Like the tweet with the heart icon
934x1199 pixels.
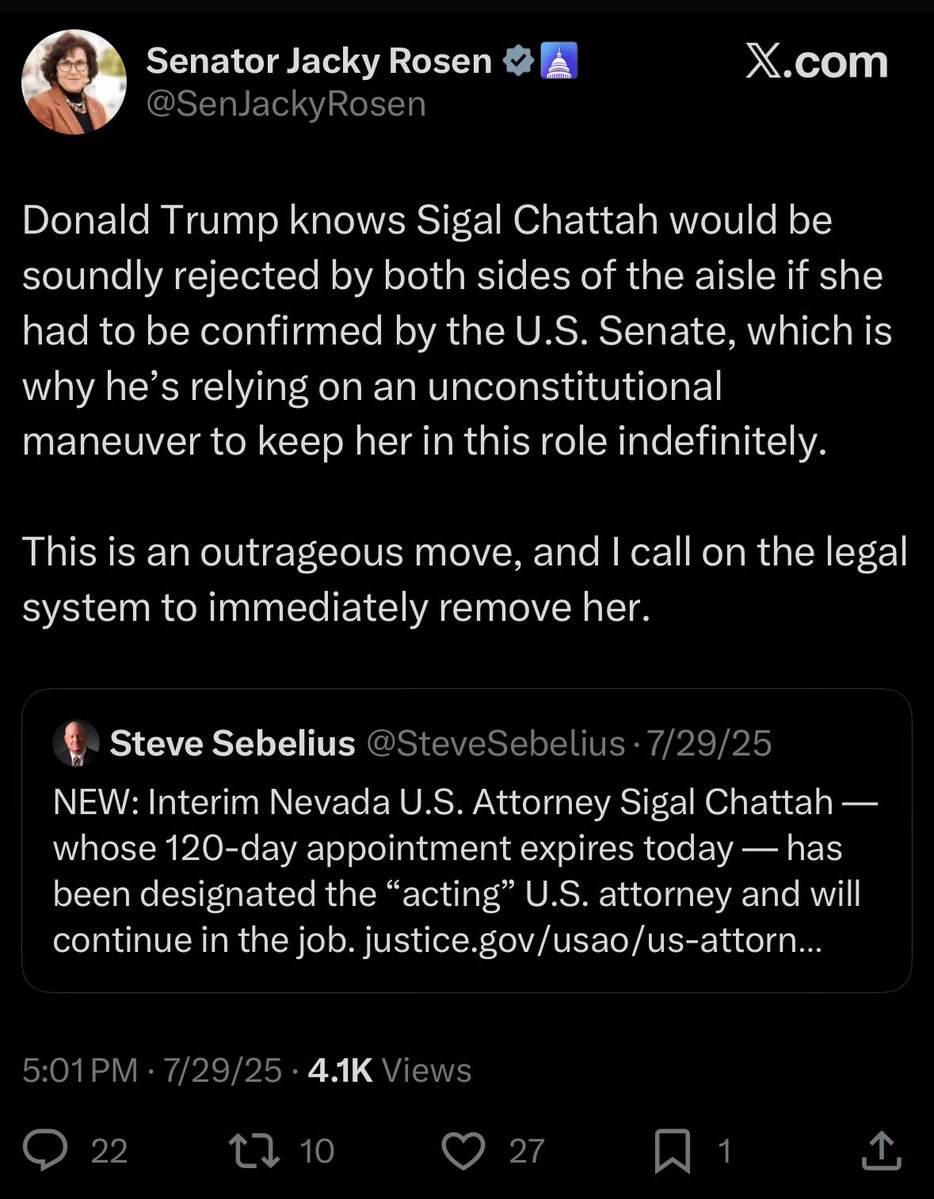[462, 1150]
